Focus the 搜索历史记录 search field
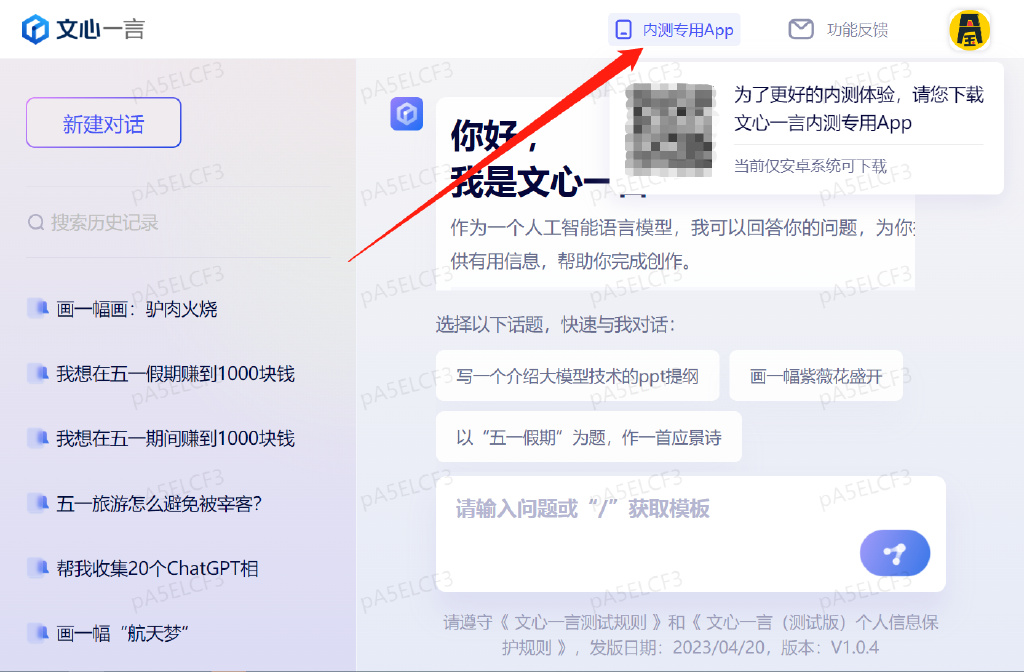This screenshot has width=1024, height=672. (x=179, y=222)
